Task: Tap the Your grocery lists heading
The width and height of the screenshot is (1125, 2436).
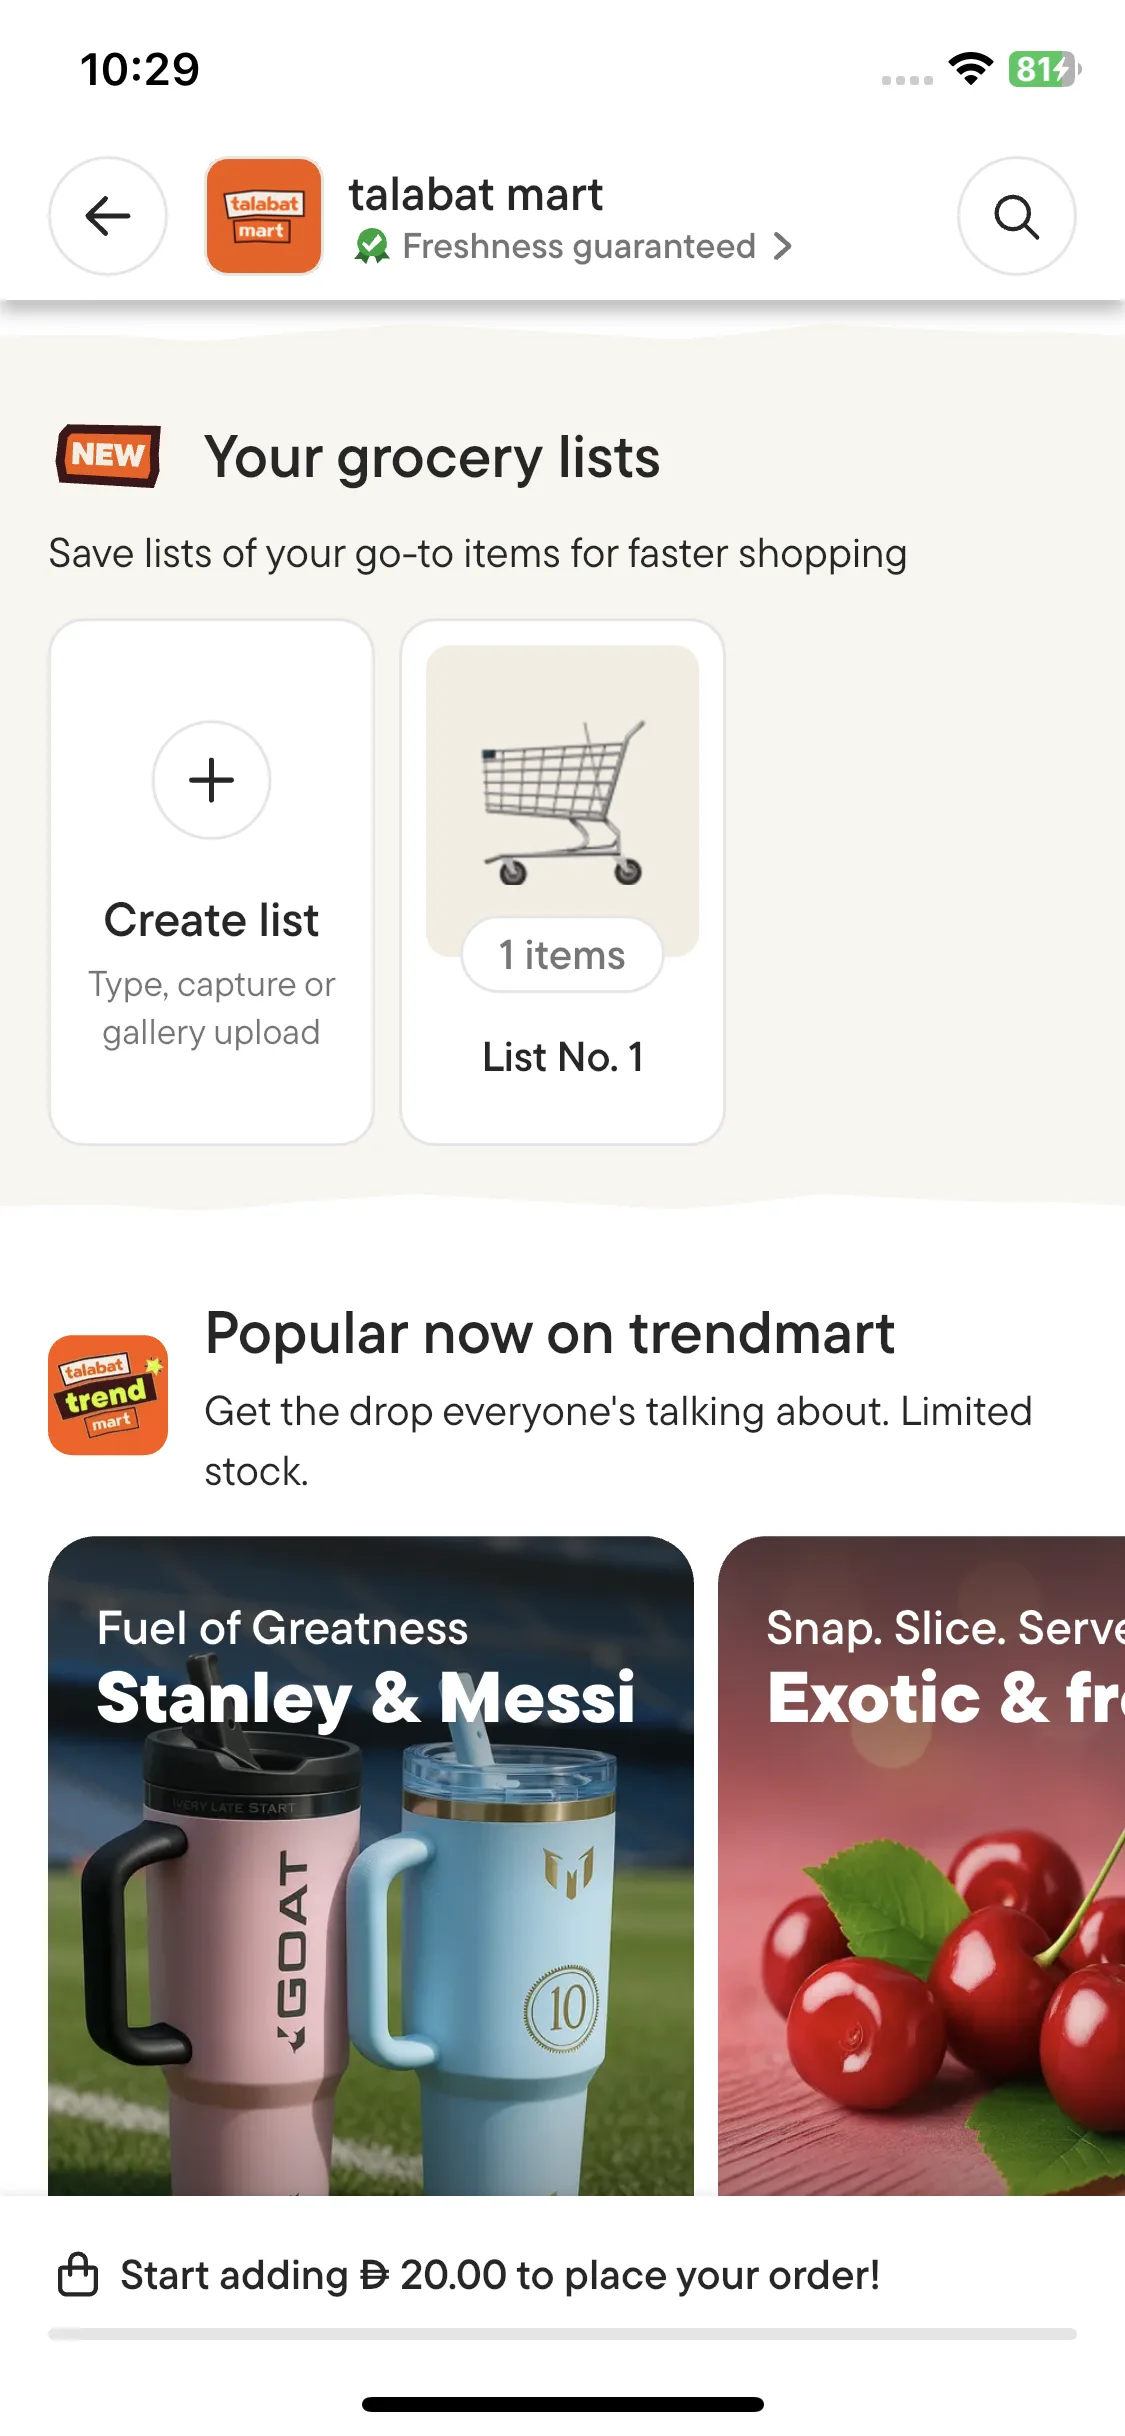Action: pyautogui.click(x=432, y=458)
